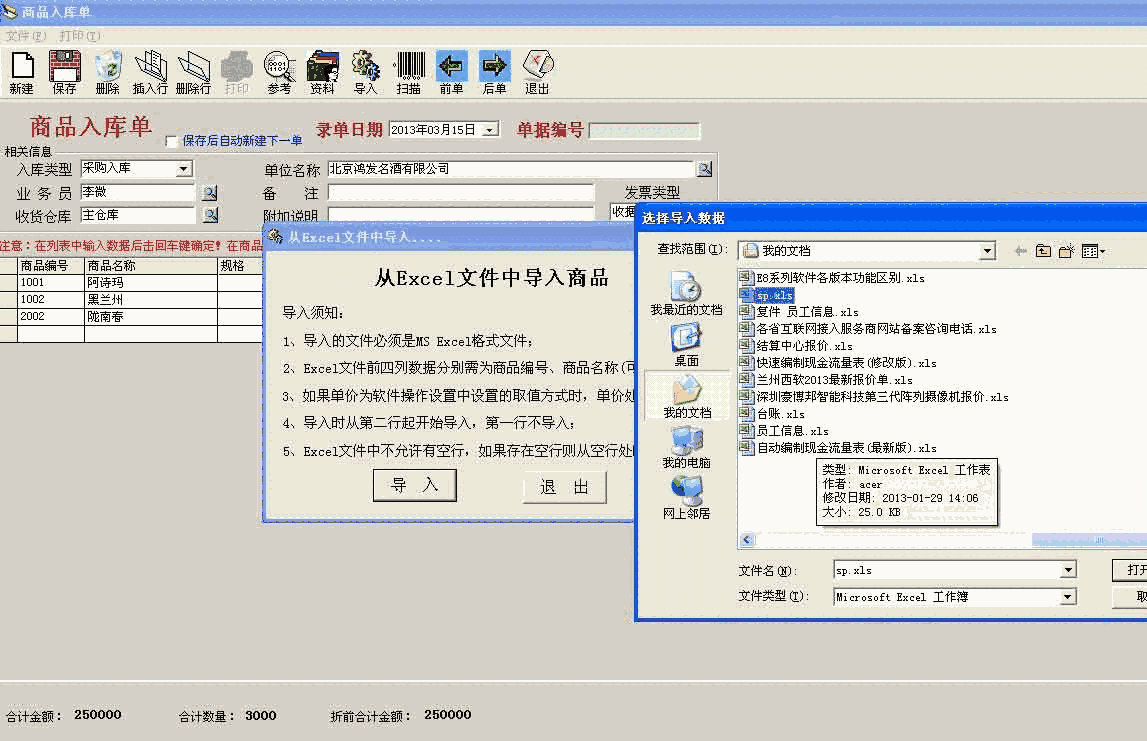Click the 退出 exit toolbar icon
Viewport: 1147px width, 741px height.
point(537,70)
